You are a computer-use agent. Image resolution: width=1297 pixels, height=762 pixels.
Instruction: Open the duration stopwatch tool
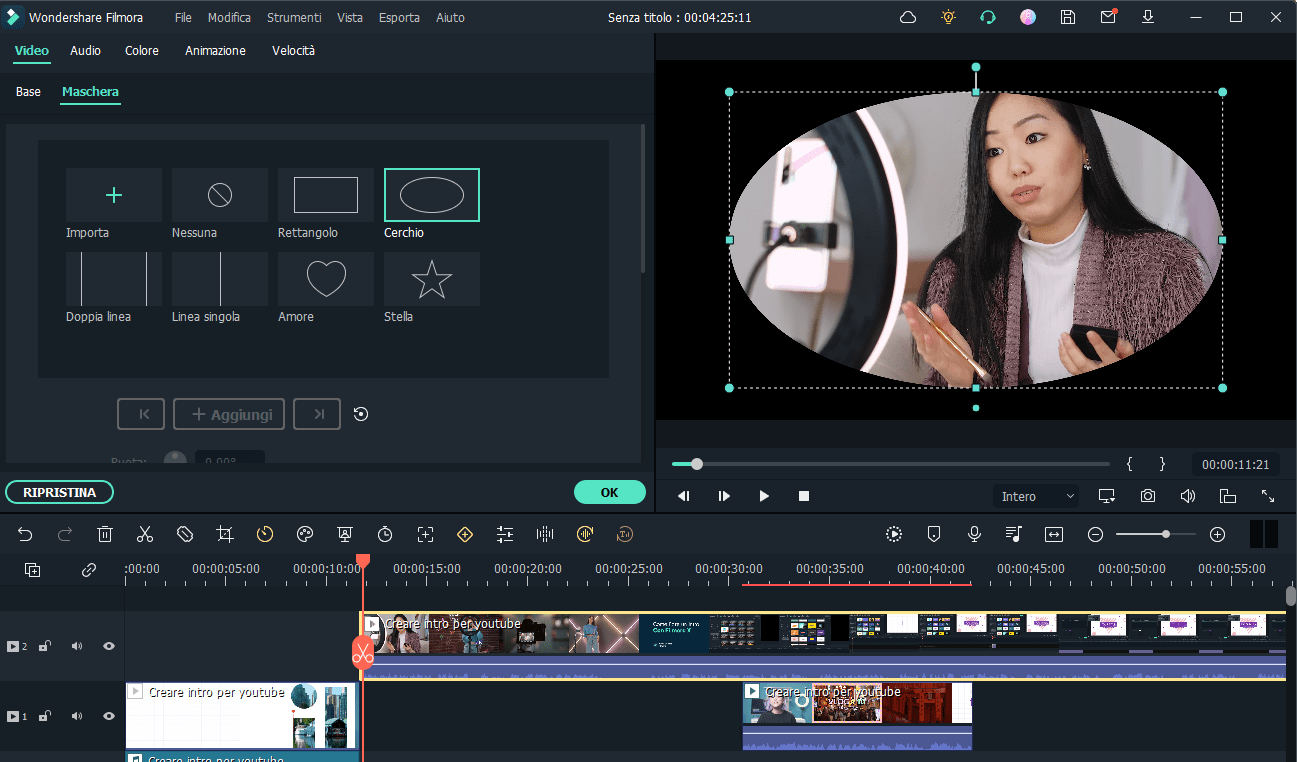pyautogui.click(x=385, y=535)
